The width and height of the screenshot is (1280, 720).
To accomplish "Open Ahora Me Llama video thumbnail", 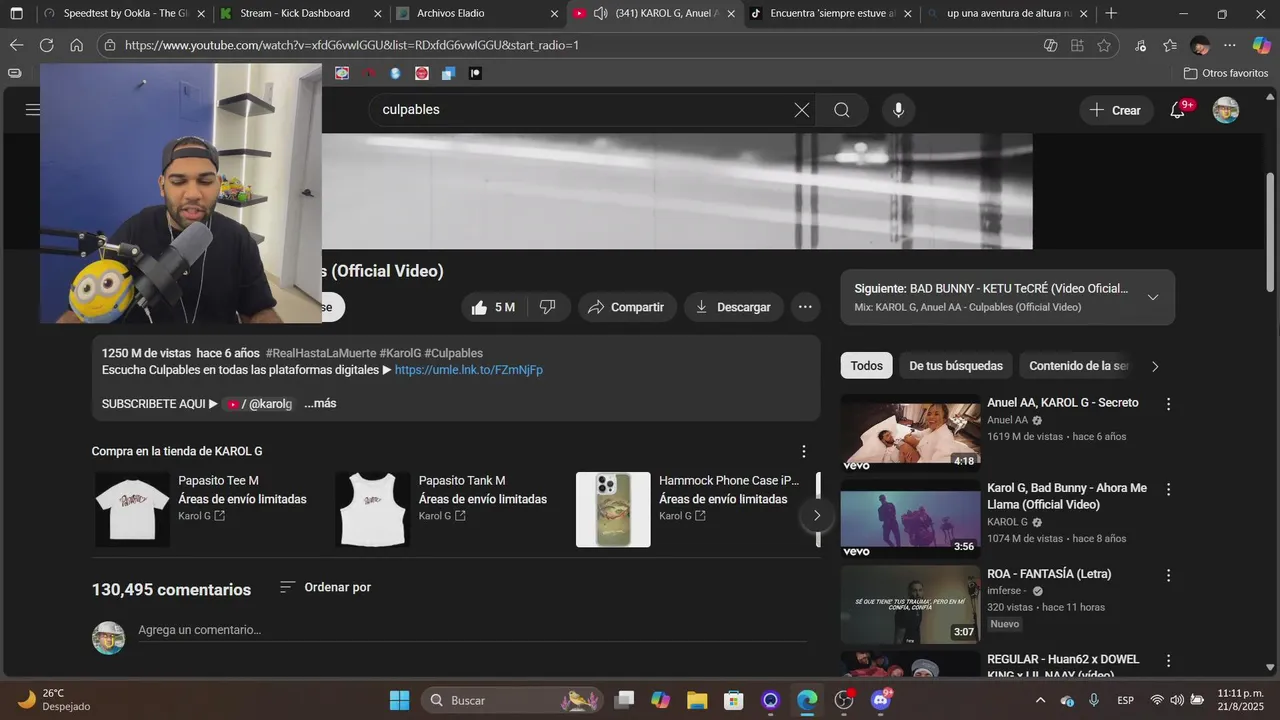I will 910,518.
